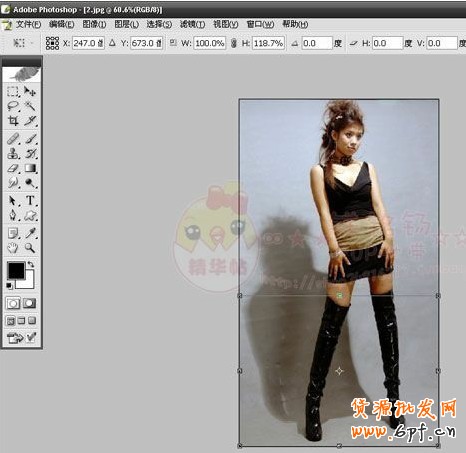
Task: Toggle relative positioning triangle for reference point
Action: [x=112, y=43]
